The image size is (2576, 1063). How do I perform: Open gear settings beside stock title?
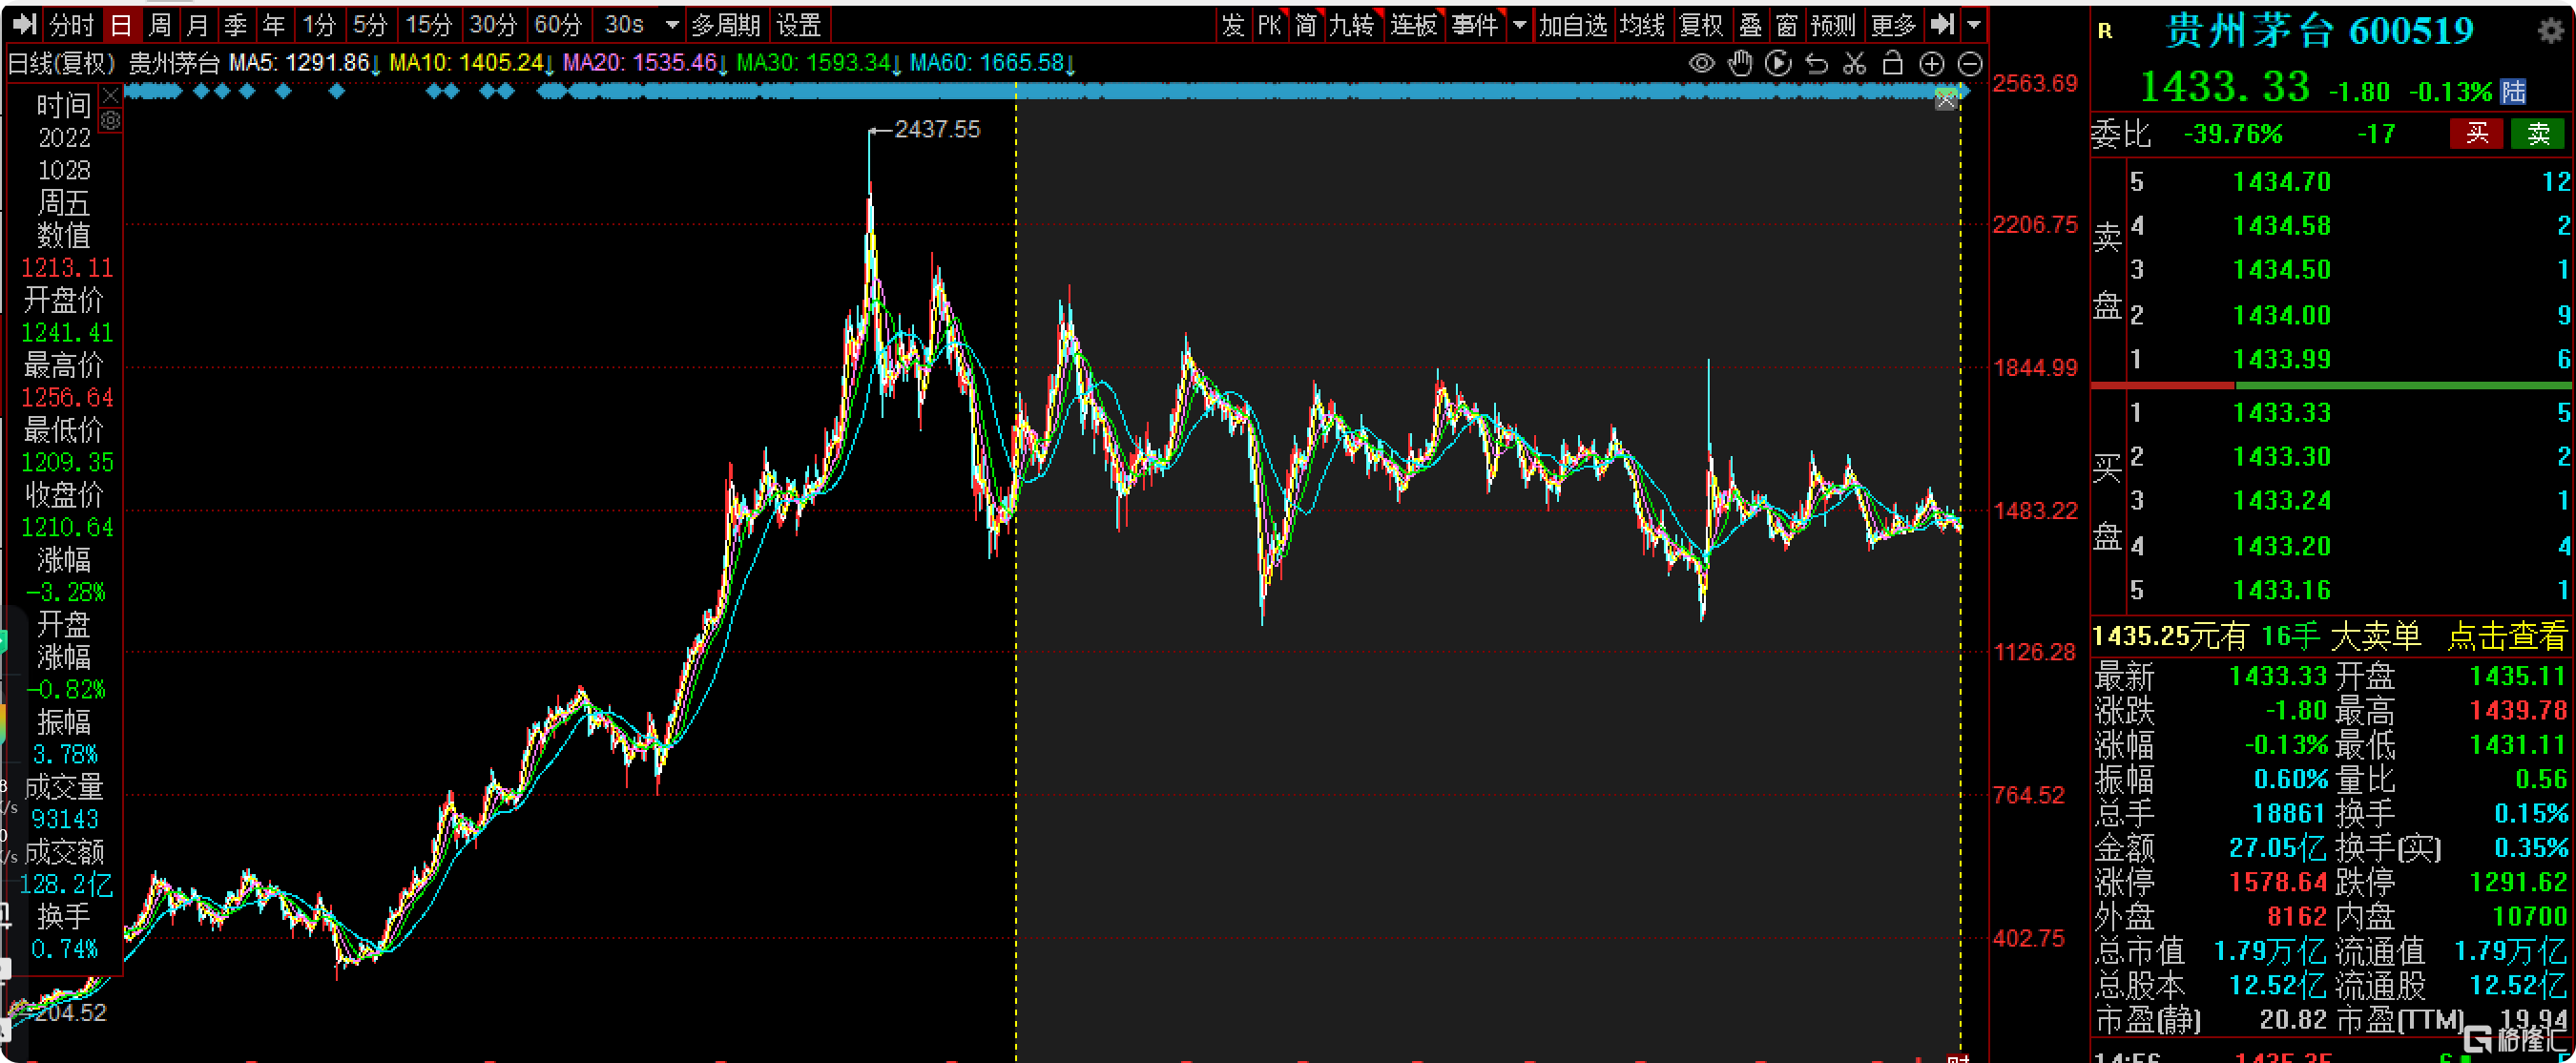click(x=2550, y=31)
